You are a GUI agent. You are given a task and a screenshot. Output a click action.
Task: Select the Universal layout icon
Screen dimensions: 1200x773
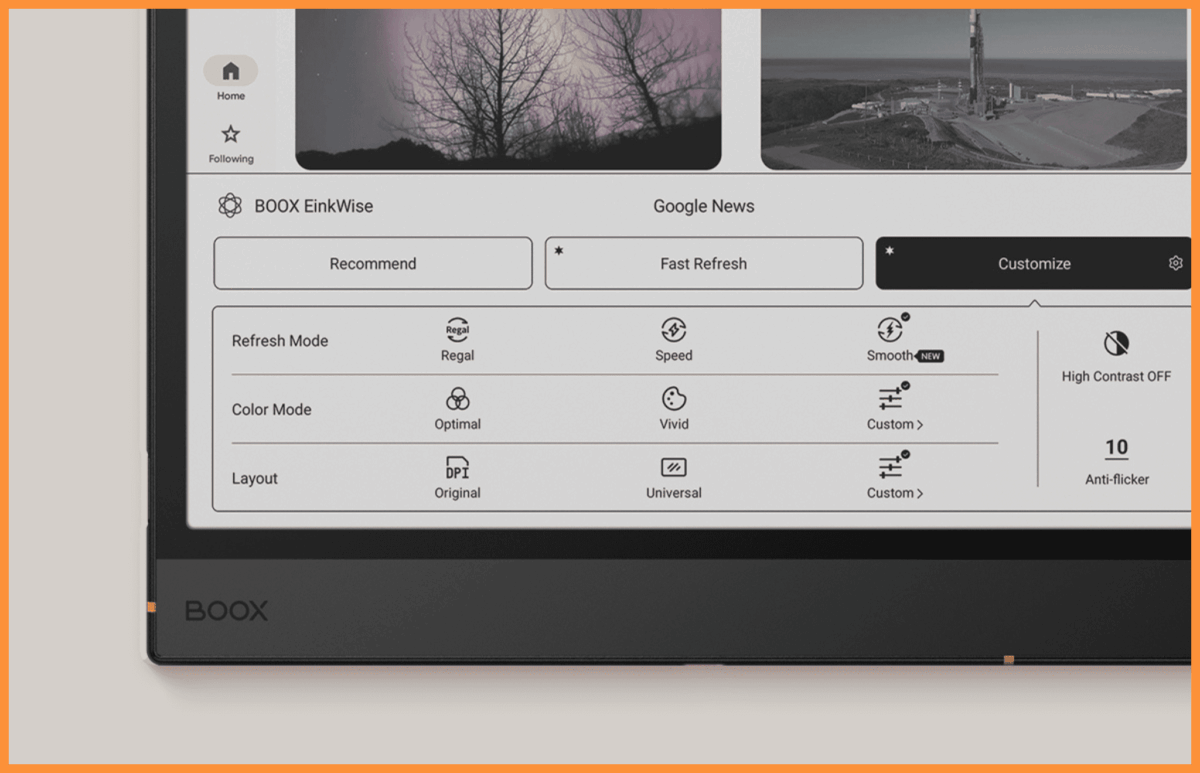click(x=674, y=468)
